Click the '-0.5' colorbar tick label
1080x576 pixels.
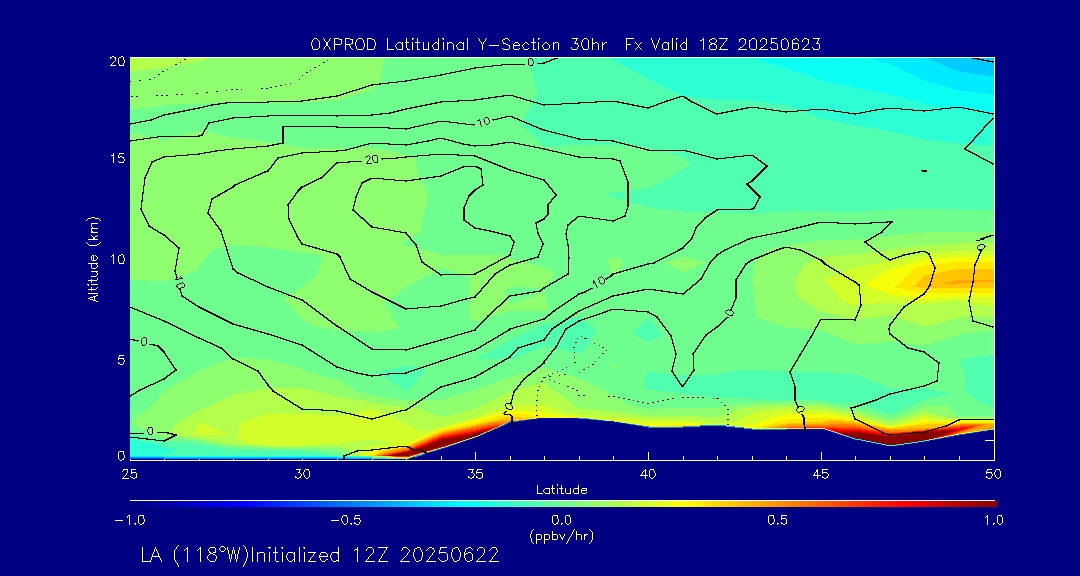(x=346, y=520)
